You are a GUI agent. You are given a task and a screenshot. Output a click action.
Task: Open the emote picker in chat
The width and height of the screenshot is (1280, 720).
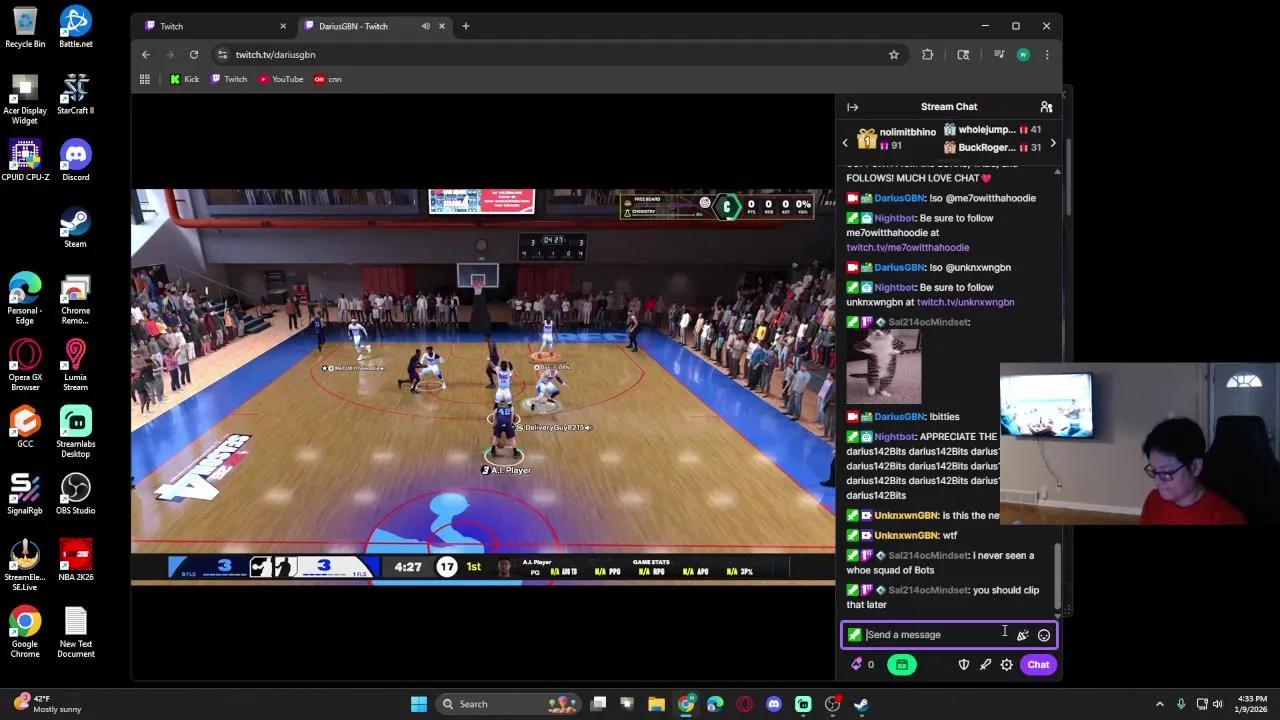coord(1044,635)
